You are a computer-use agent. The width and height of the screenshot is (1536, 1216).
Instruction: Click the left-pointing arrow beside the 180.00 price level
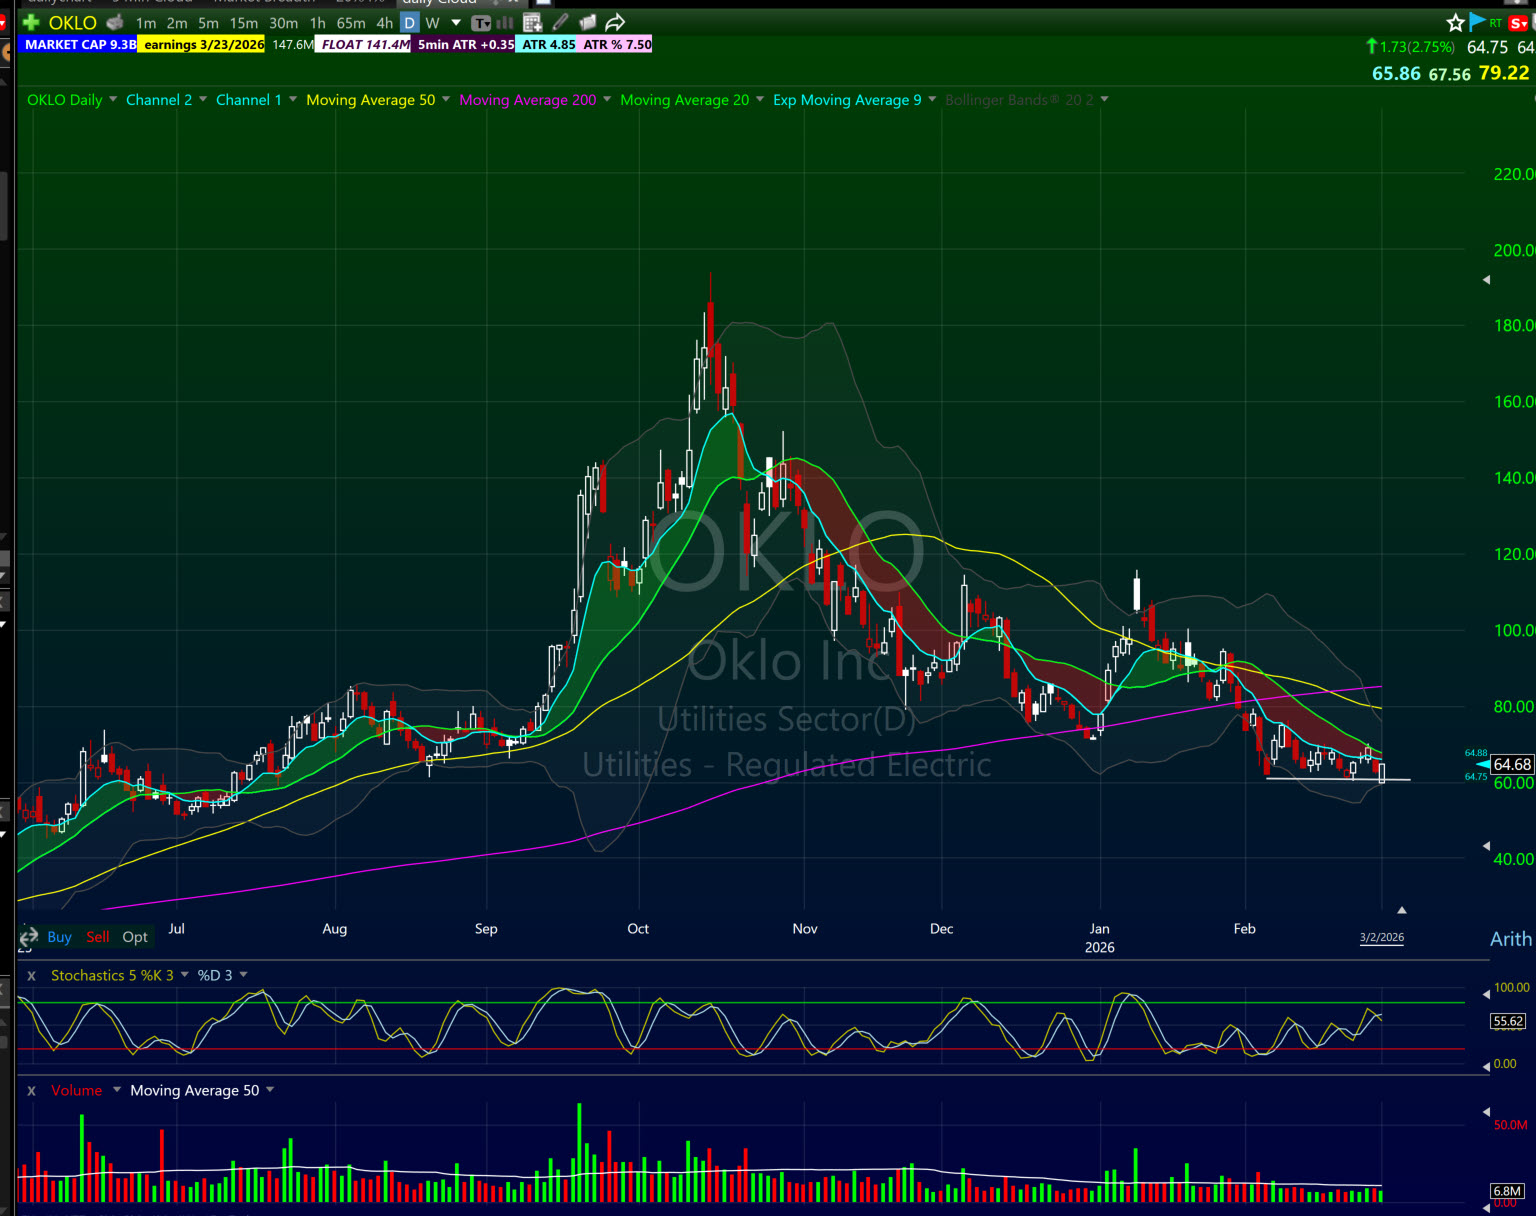[x=1486, y=280]
